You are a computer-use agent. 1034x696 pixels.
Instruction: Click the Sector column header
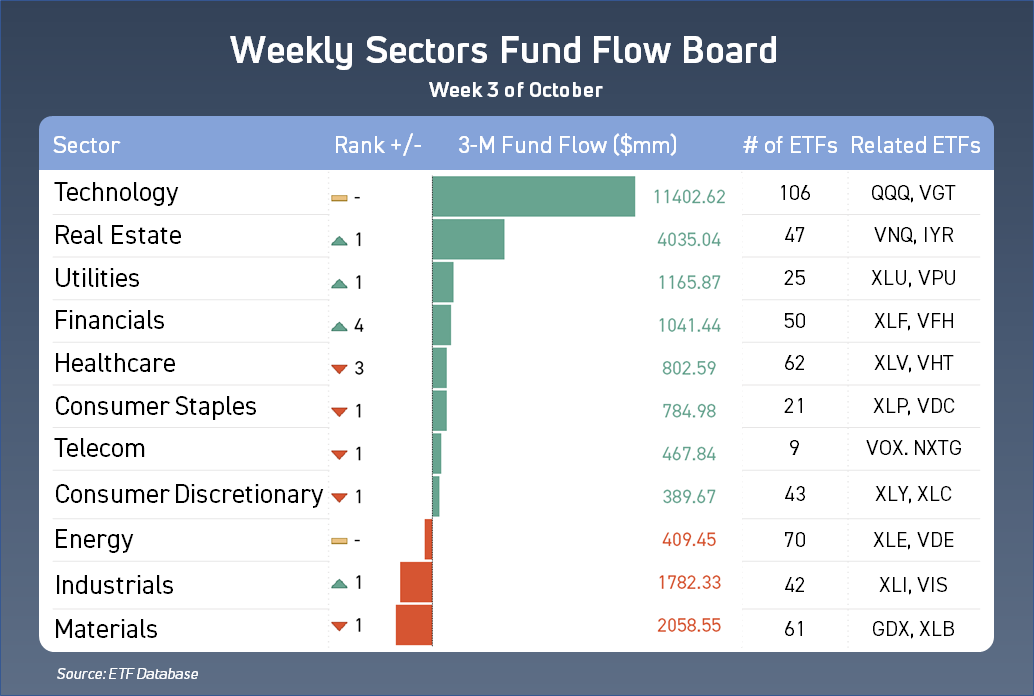(x=86, y=145)
